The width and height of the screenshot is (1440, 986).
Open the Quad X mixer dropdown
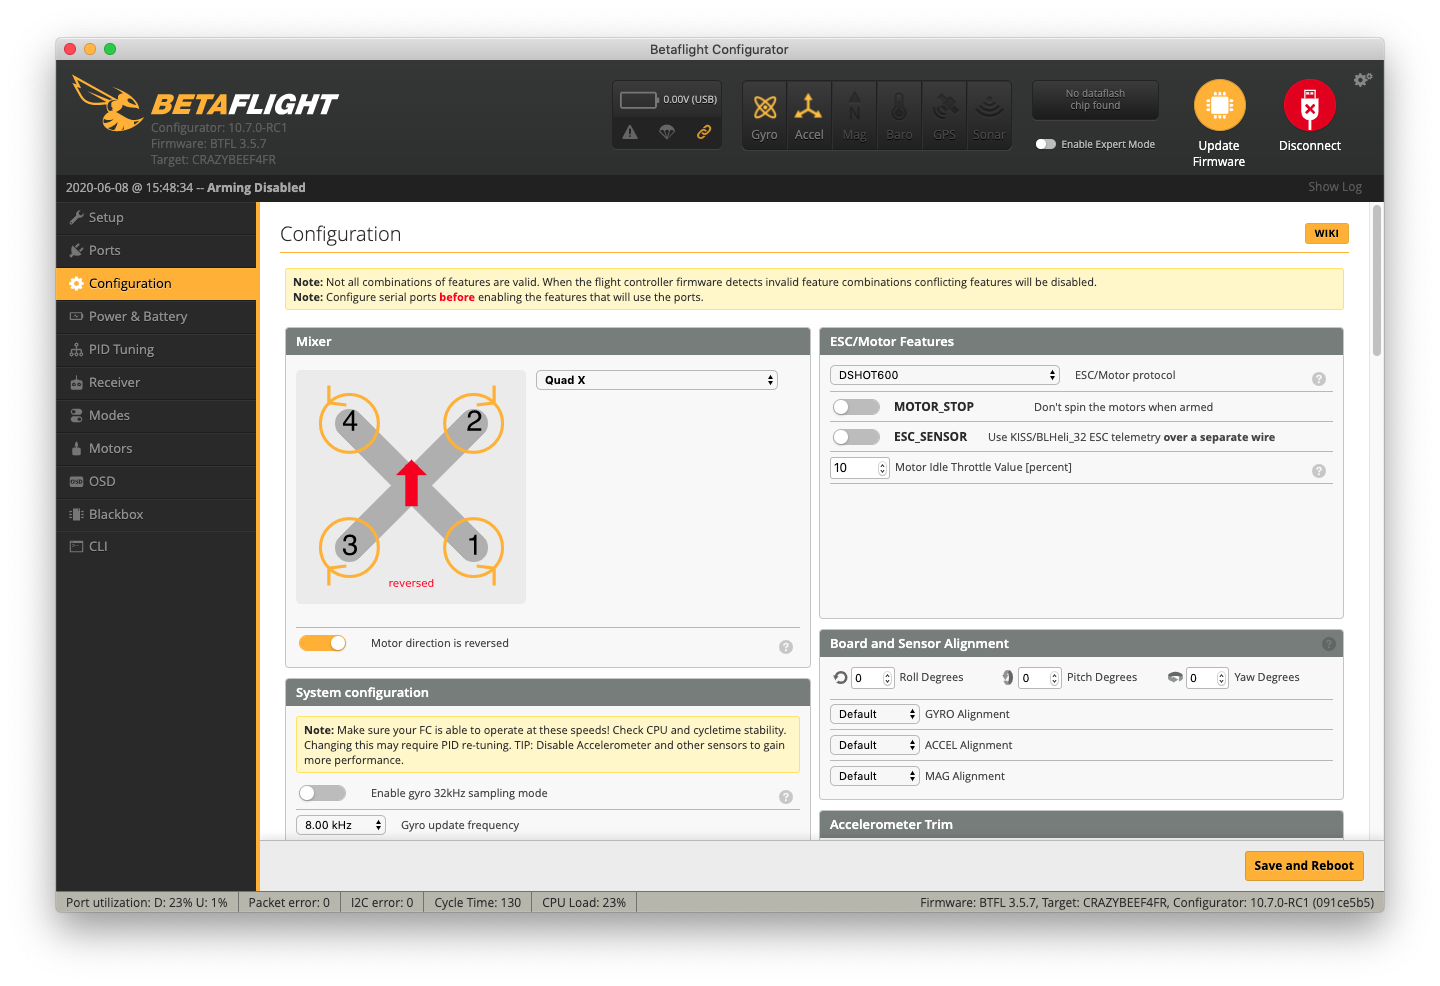click(x=657, y=380)
